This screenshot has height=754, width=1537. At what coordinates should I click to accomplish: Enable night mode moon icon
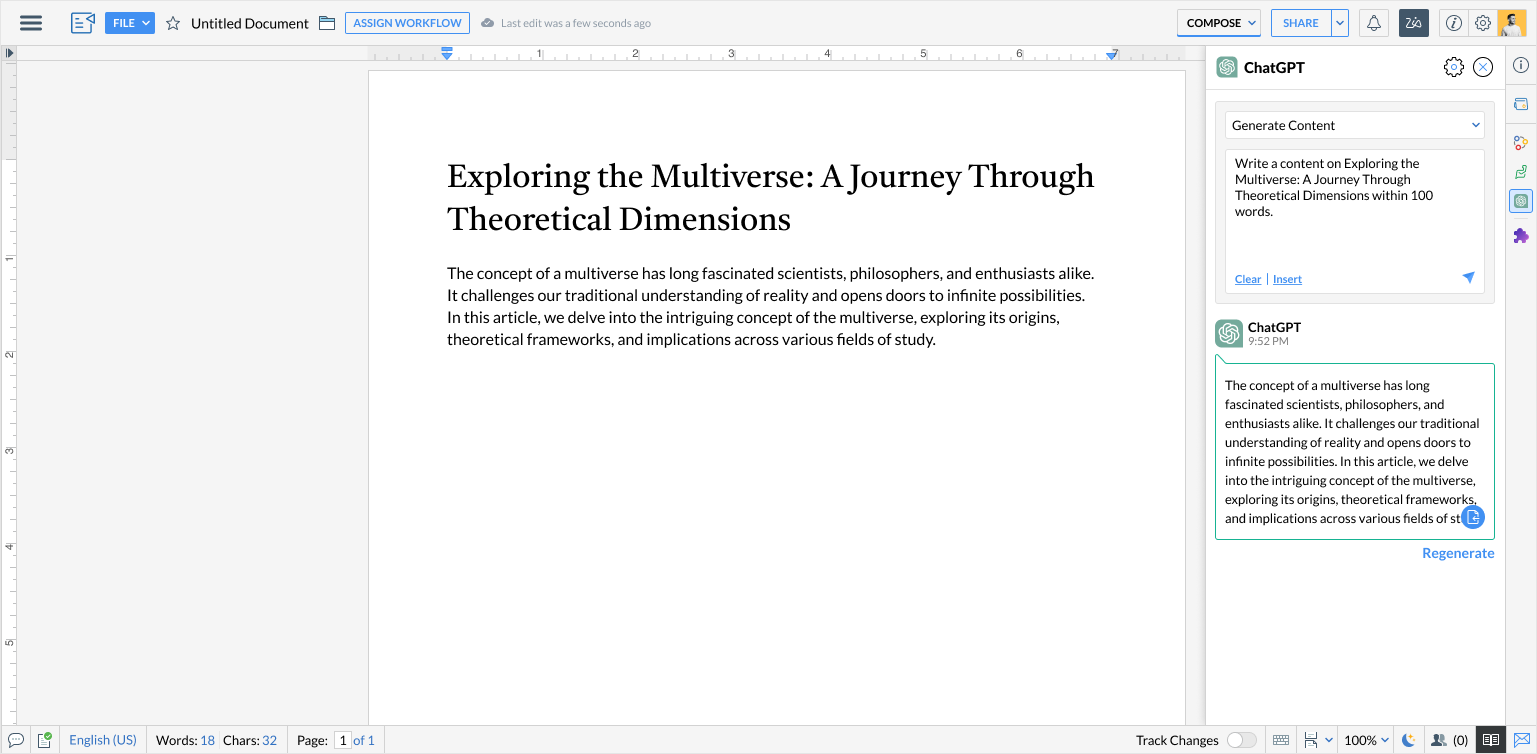click(x=1409, y=740)
